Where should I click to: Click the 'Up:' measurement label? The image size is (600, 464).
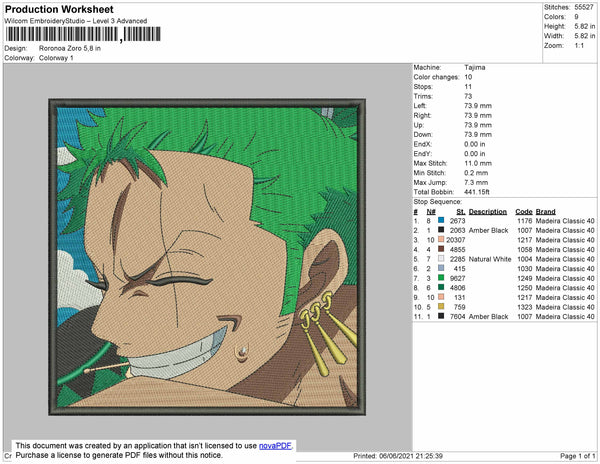coord(419,125)
